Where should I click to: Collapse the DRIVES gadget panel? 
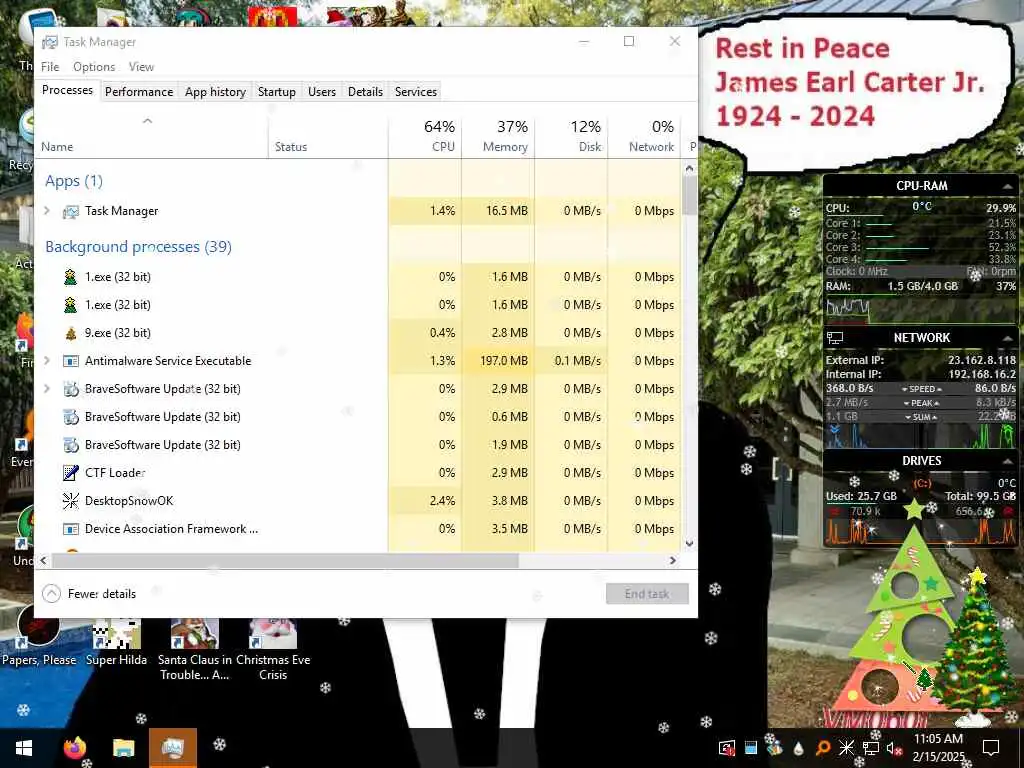[x=1007, y=461]
